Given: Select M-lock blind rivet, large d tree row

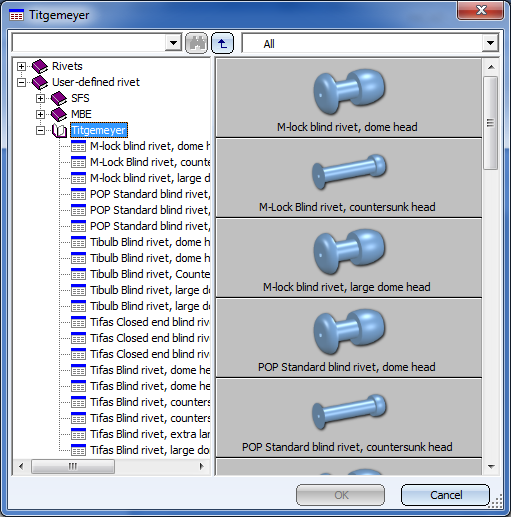Looking at the screenshot, I should pyautogui.click(x=140, y=178).
